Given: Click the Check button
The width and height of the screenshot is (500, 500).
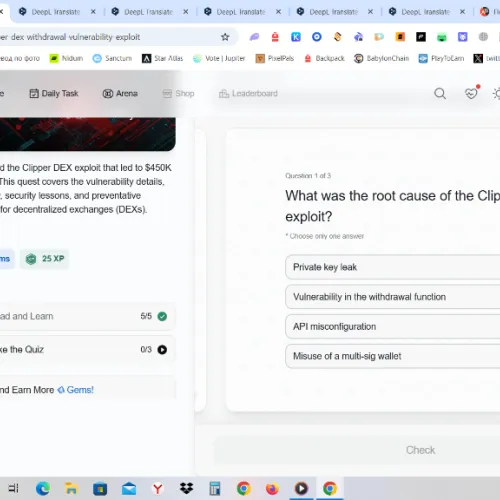Looking at the screenshot, I should tap(420, 450).
